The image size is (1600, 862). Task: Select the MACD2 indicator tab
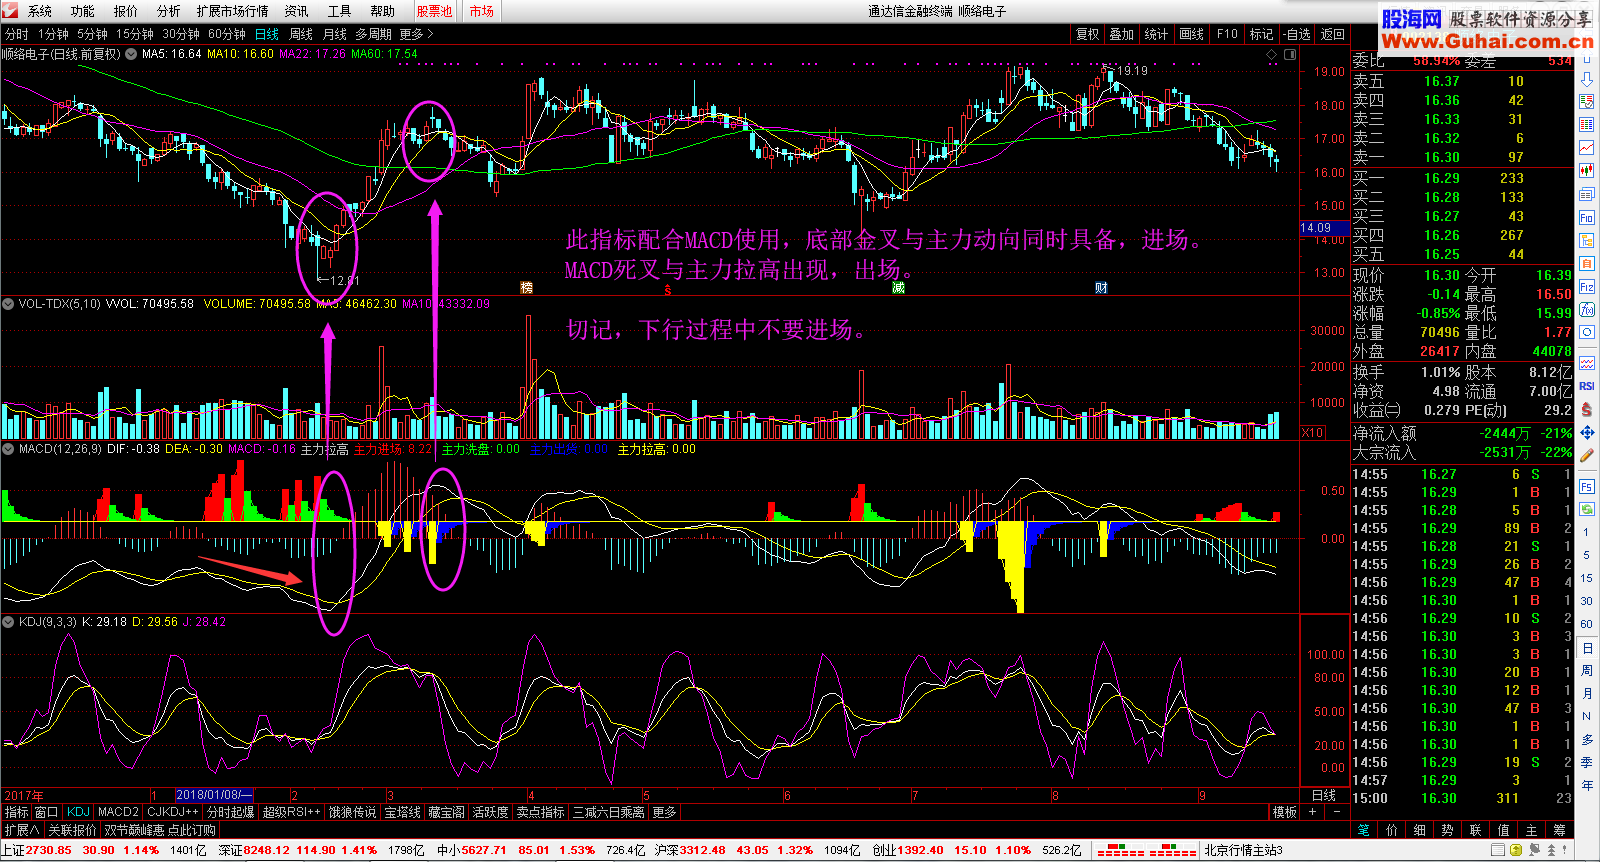click(118, 812)
